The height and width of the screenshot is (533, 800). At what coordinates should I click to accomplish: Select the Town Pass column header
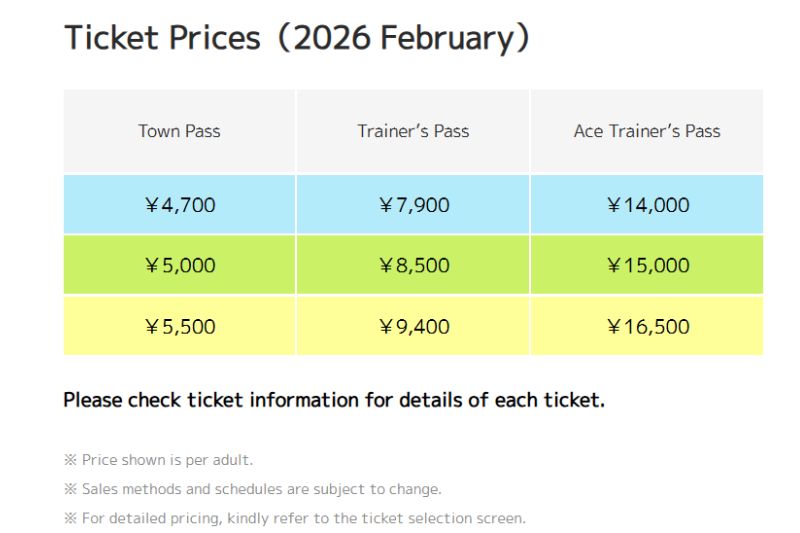179,131
